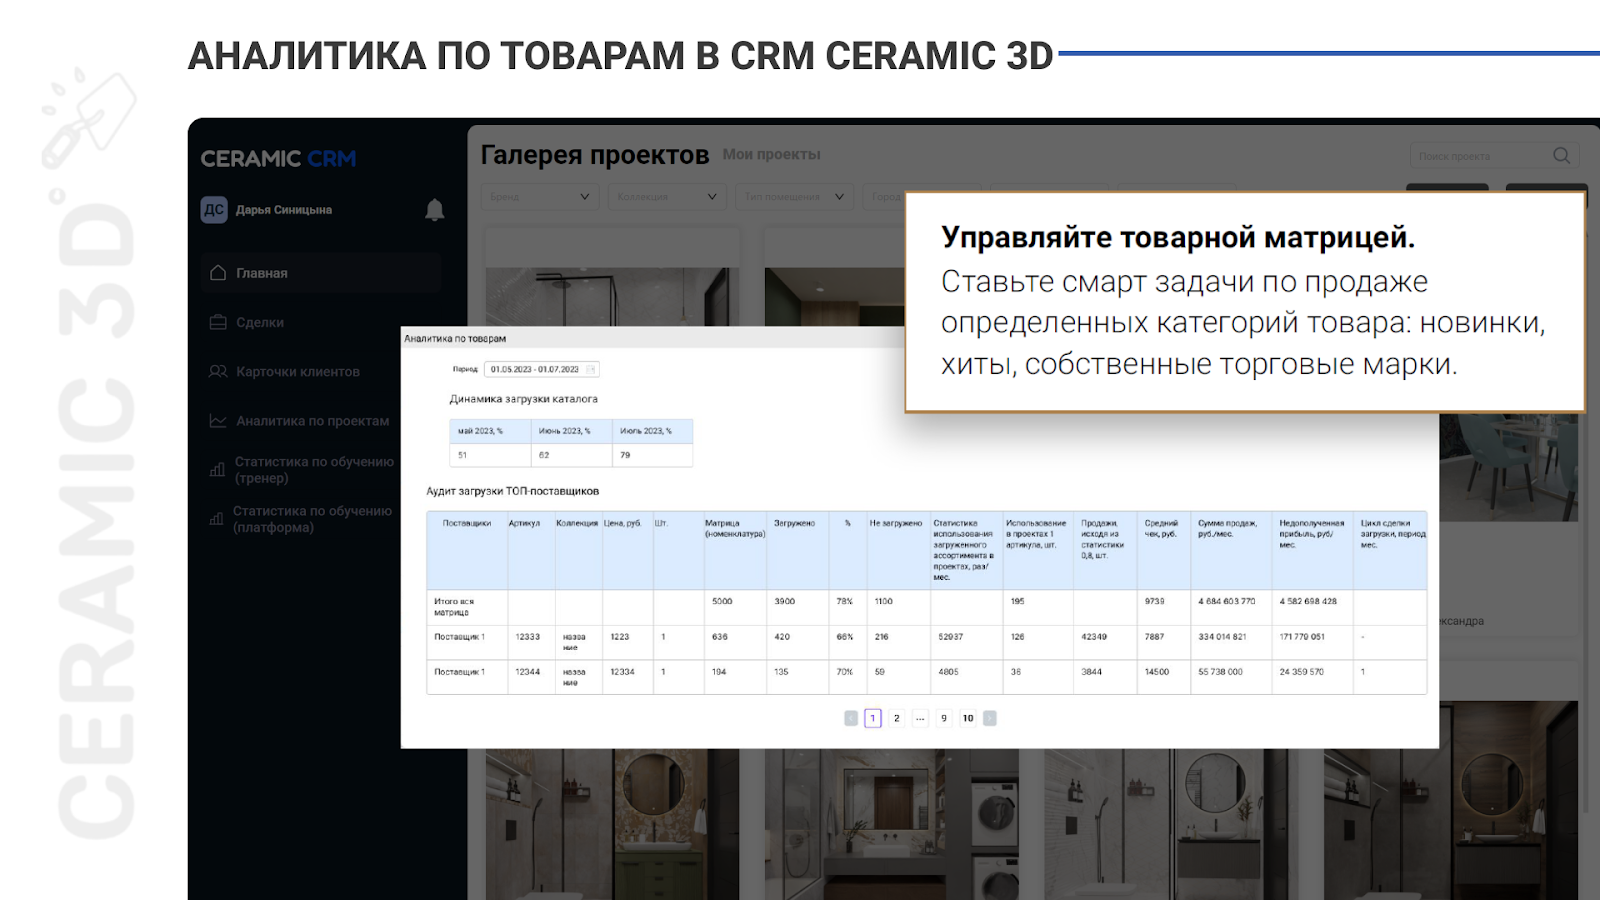
Task: Go to previous page with left arrow
Action: [x=851, y=718]
